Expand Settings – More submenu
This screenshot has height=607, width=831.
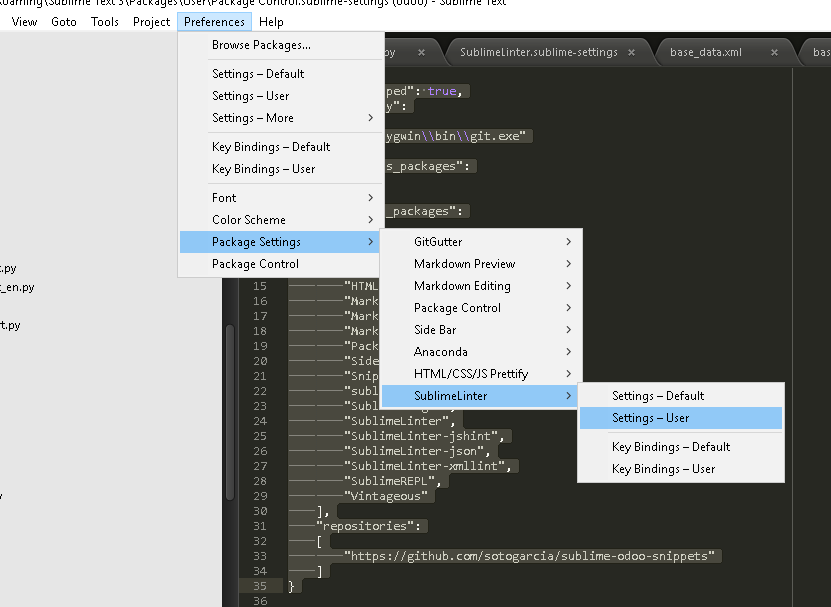tap(280, 118)
